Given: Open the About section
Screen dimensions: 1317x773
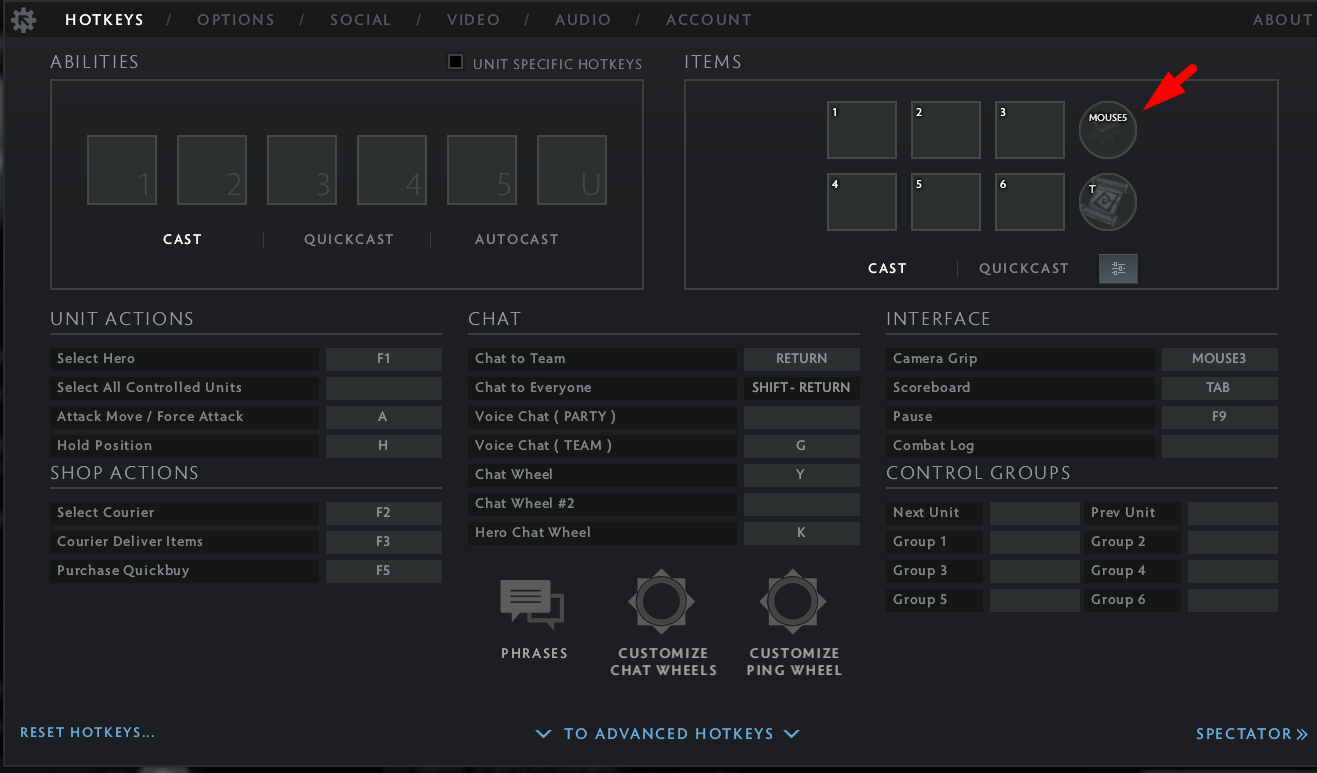Looking at the screenshot, I should click(x=1283, y=20).
